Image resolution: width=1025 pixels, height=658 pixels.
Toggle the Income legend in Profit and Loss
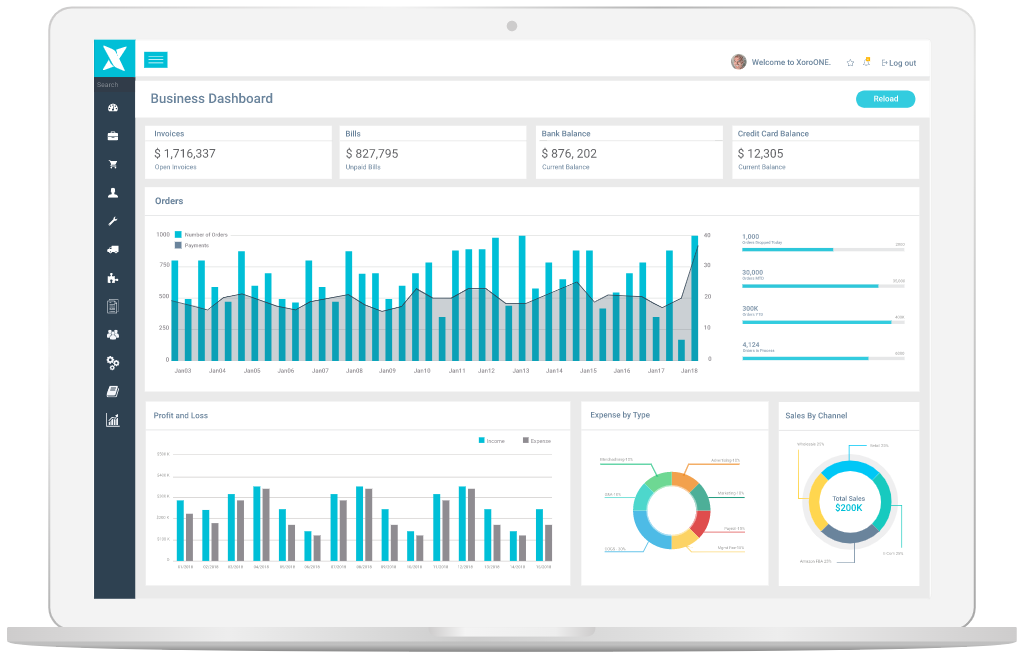(x=491, y=440)
